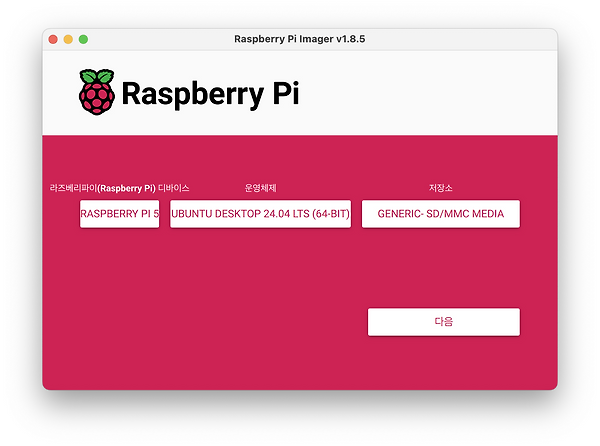Maximize the window using green button
600x446 pixels.
(83, 39)
